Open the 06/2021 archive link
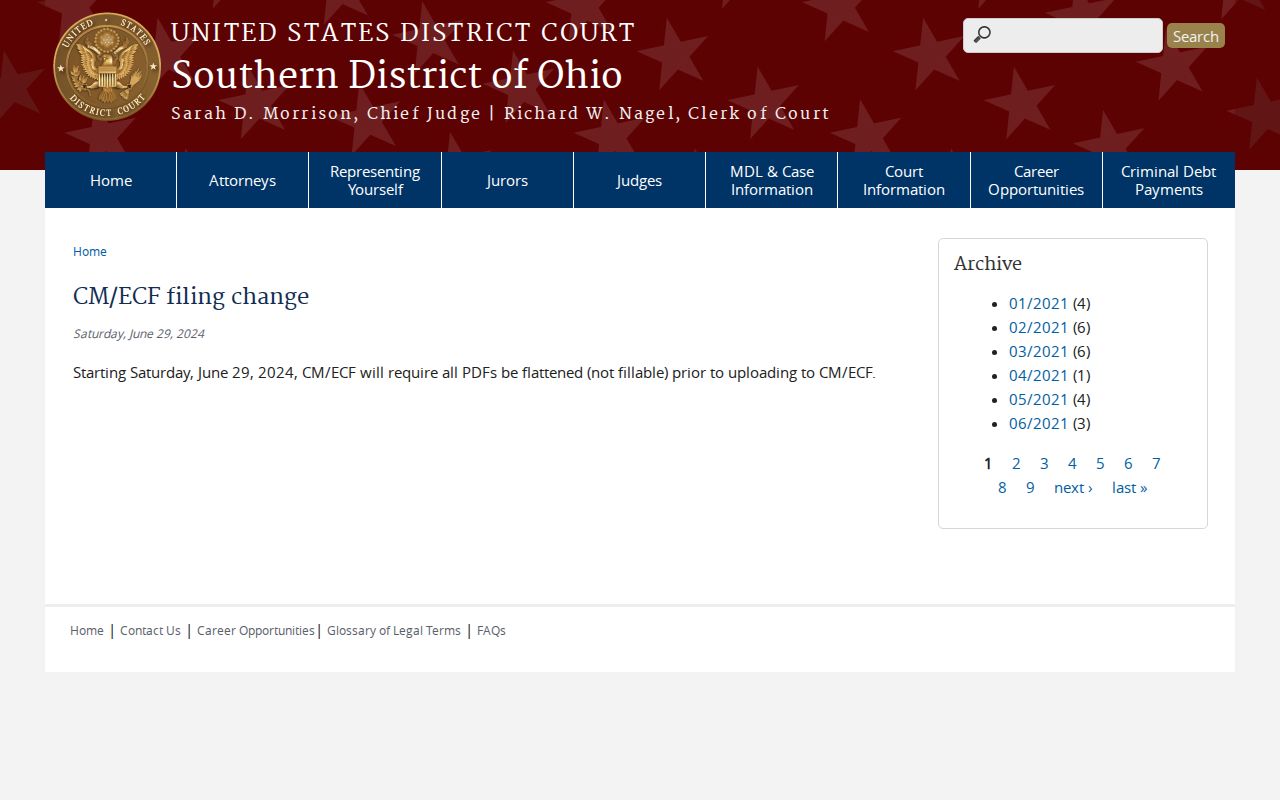This screenshot has width=1280, height=800. point(1038,423)
